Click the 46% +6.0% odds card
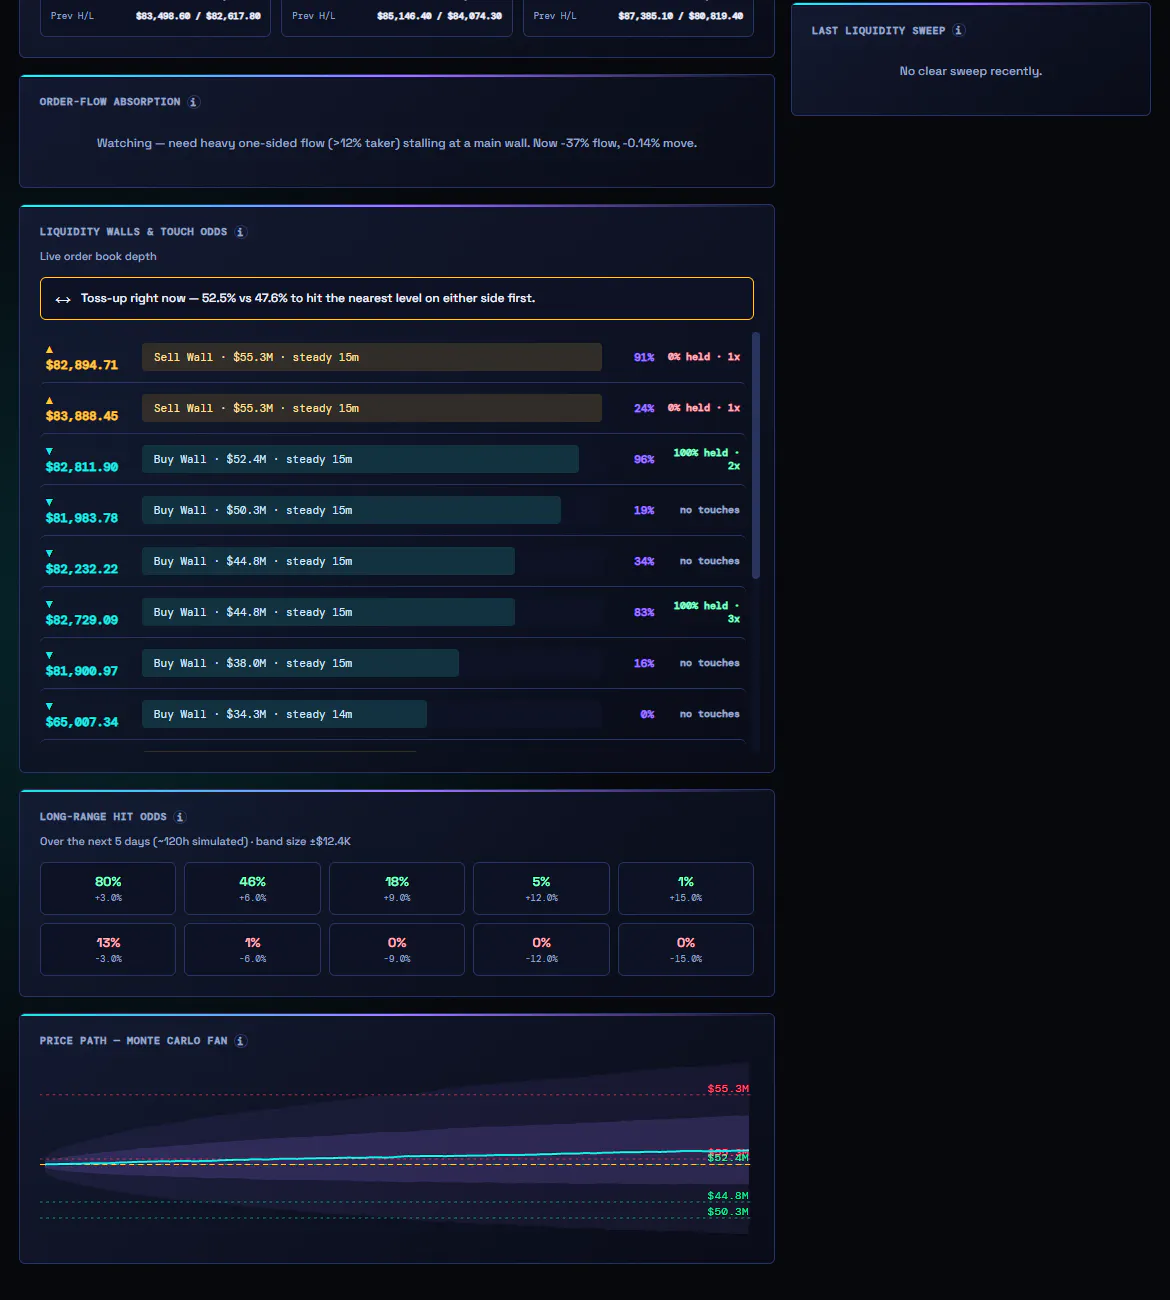Image resolution: width=1170 pixels, height=1300 pixels. [x=252, y=888]
